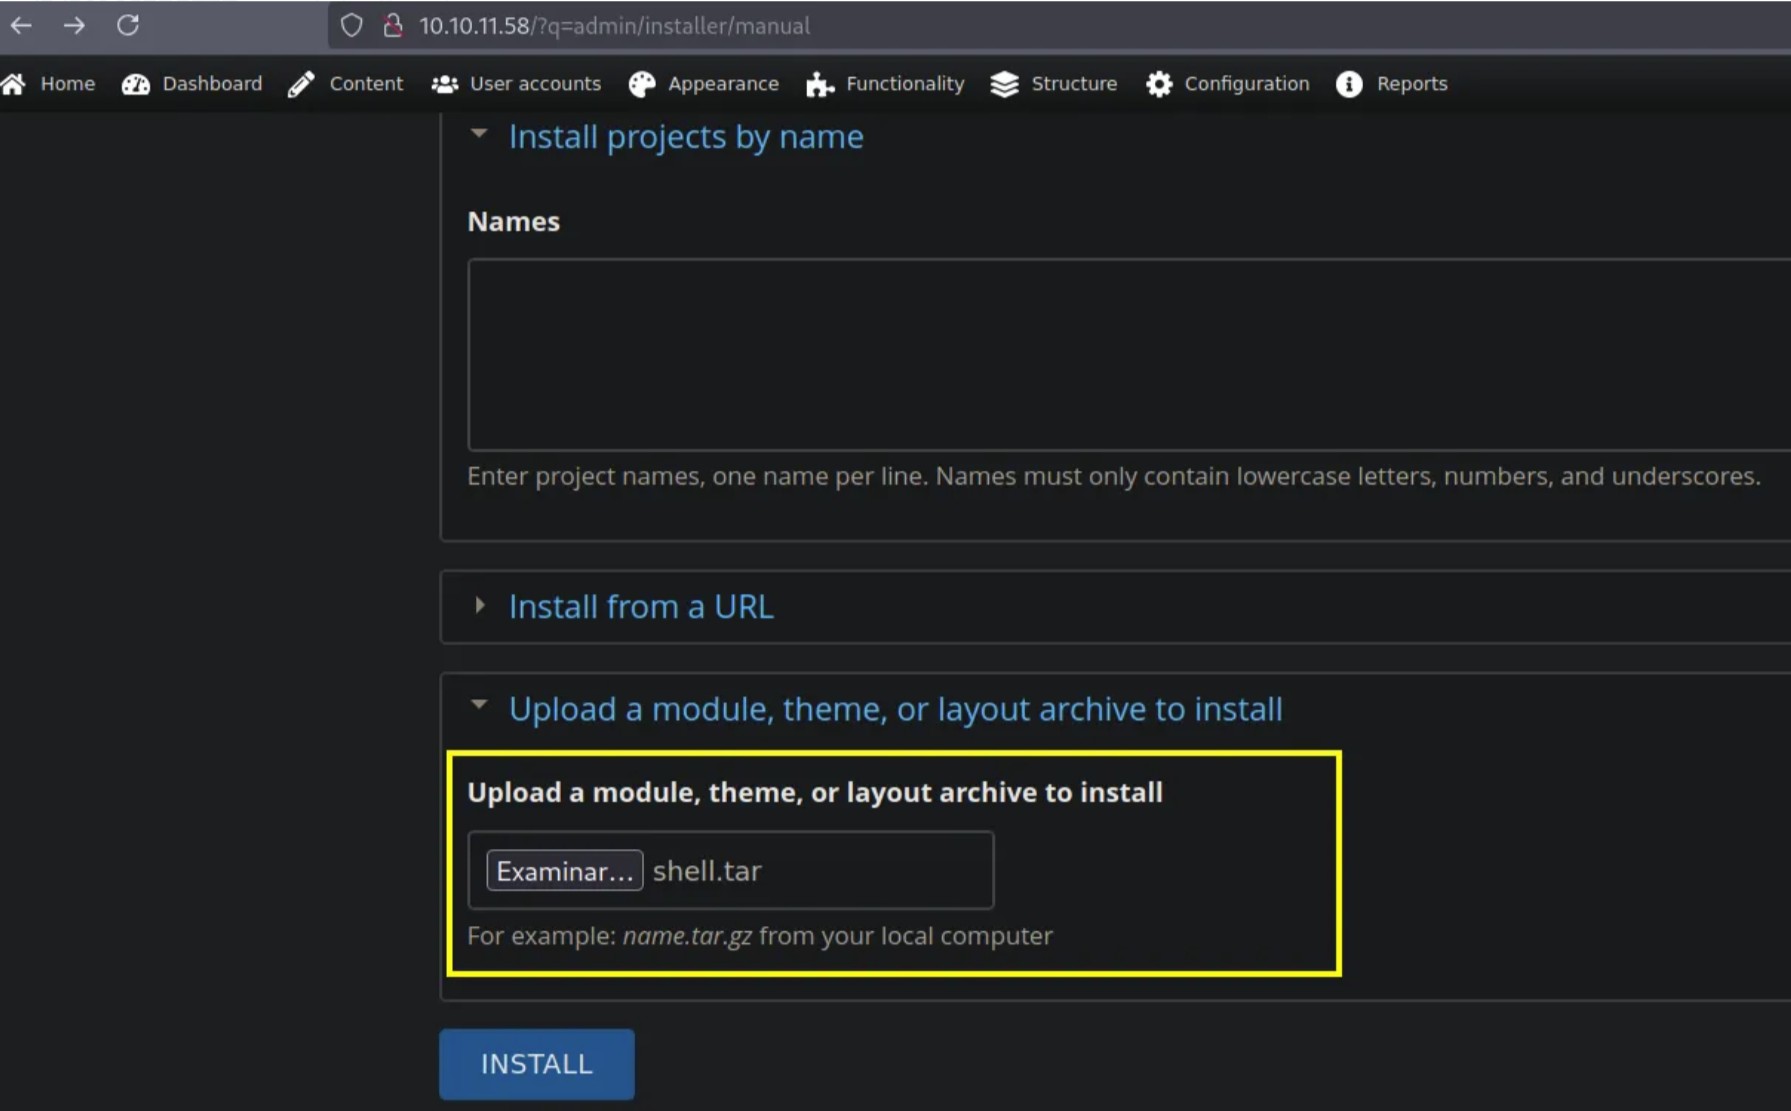Click the Configuration gear icon
Viewport: 1791px width, 1111px height.
(1159, 84)
